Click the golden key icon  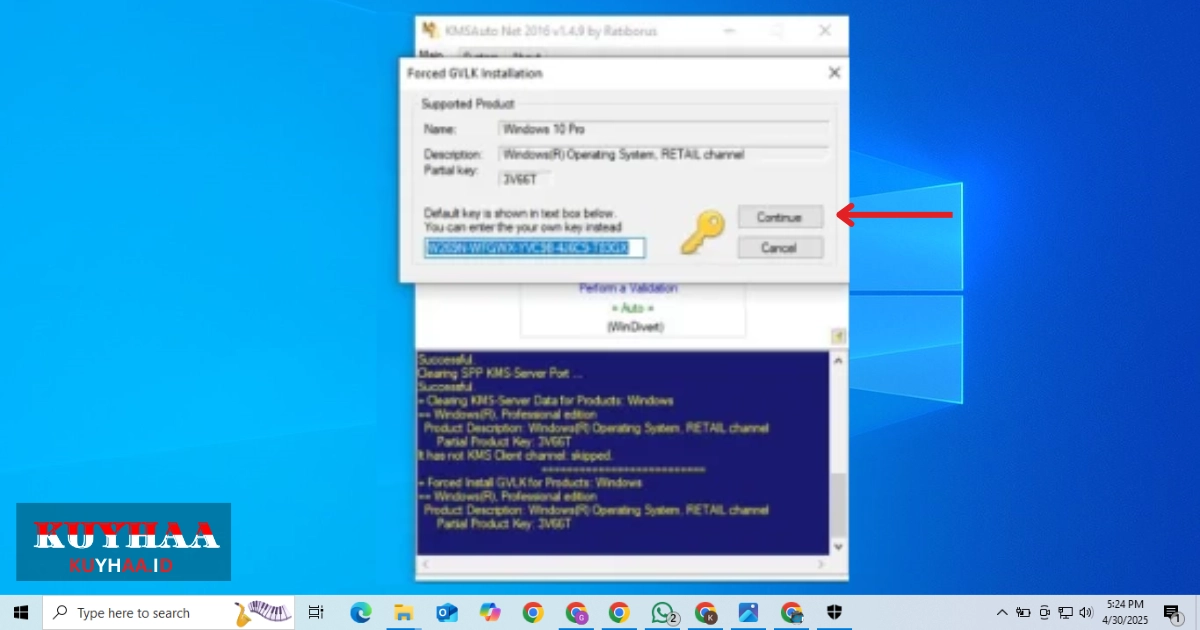click(702, 234)
